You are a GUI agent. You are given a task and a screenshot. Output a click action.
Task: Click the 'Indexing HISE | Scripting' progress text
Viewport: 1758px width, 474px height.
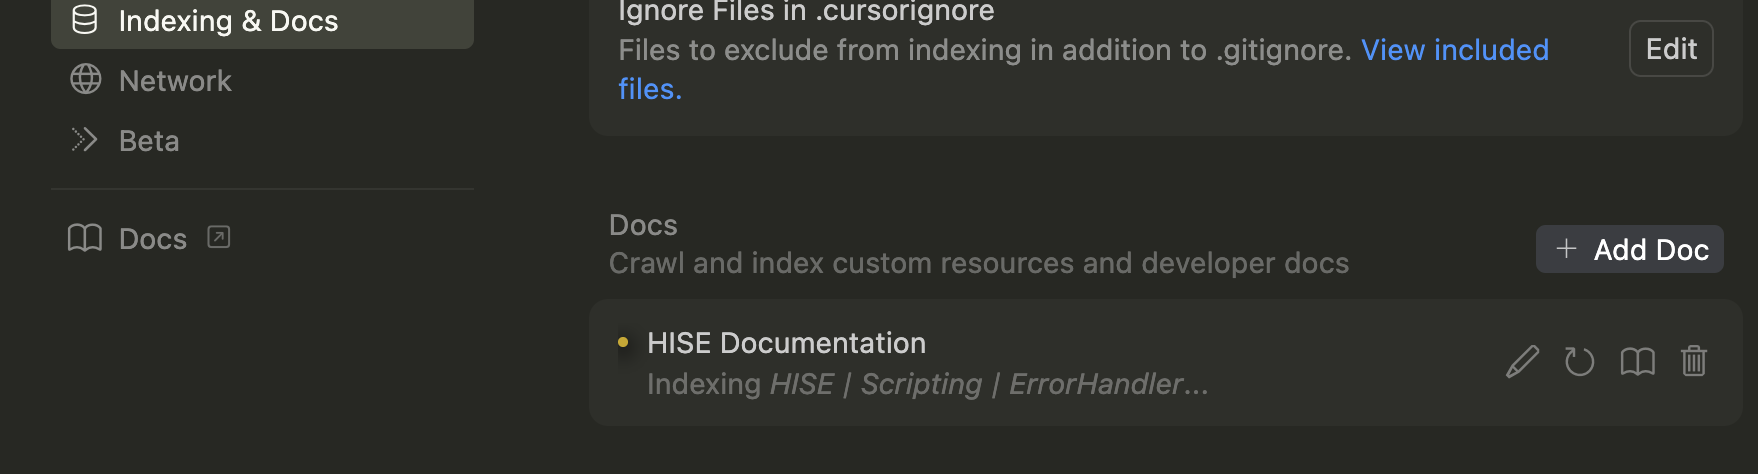pos(927,384)
